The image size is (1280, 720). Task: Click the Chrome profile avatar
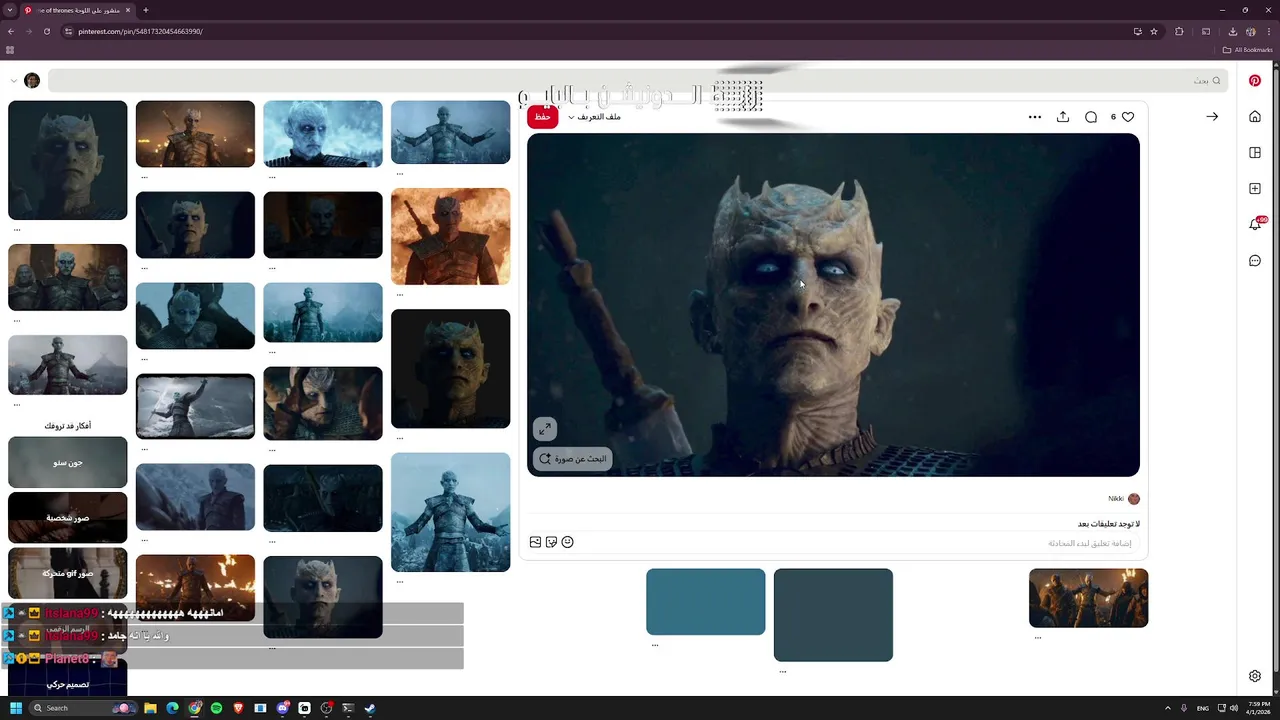[1251, 31]
